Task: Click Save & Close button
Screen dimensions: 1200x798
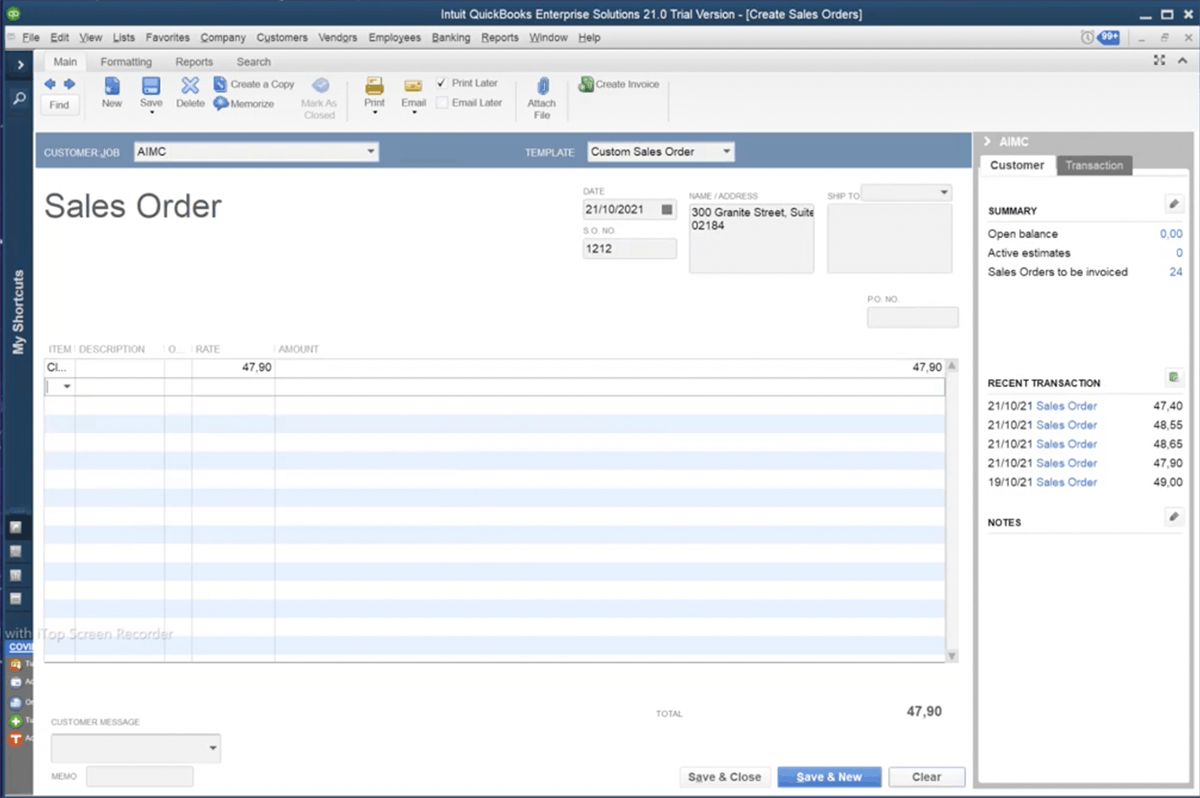Action: pos(724,777)
